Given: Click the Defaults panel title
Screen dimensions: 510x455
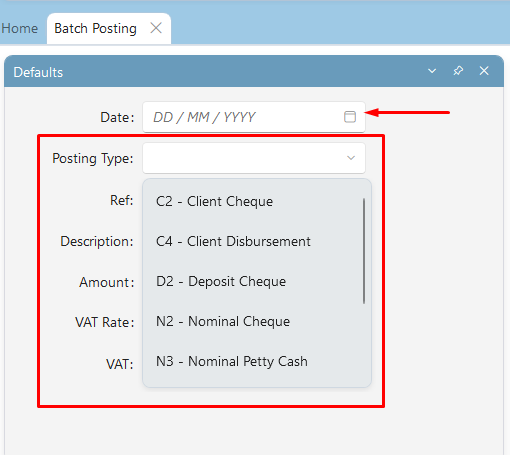Looking at the screenshot, I should pyautogui.click(x=38, y=72).
